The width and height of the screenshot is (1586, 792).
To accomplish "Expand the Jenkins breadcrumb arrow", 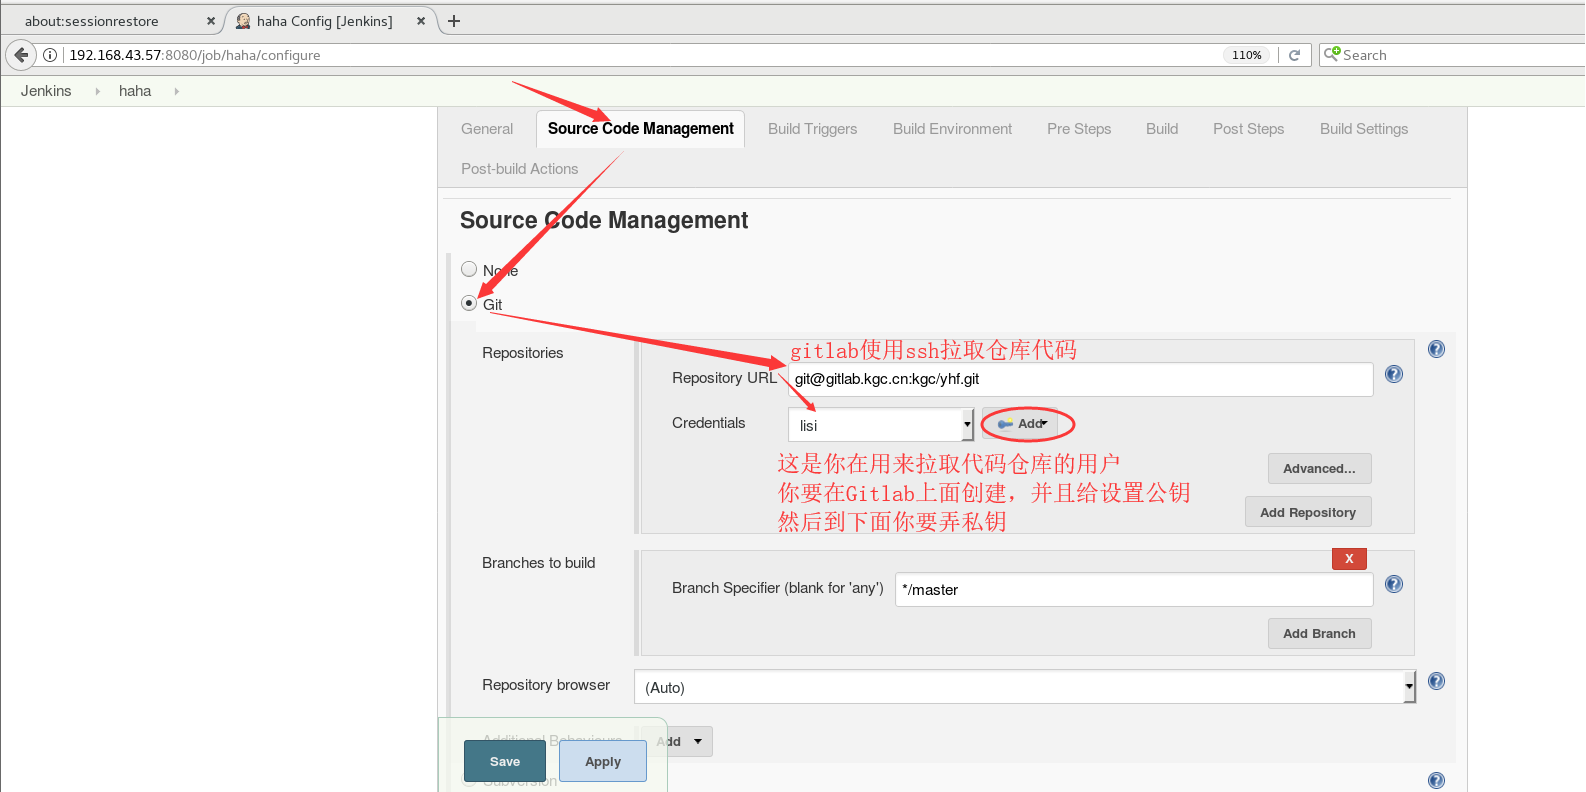I will 97,91.
